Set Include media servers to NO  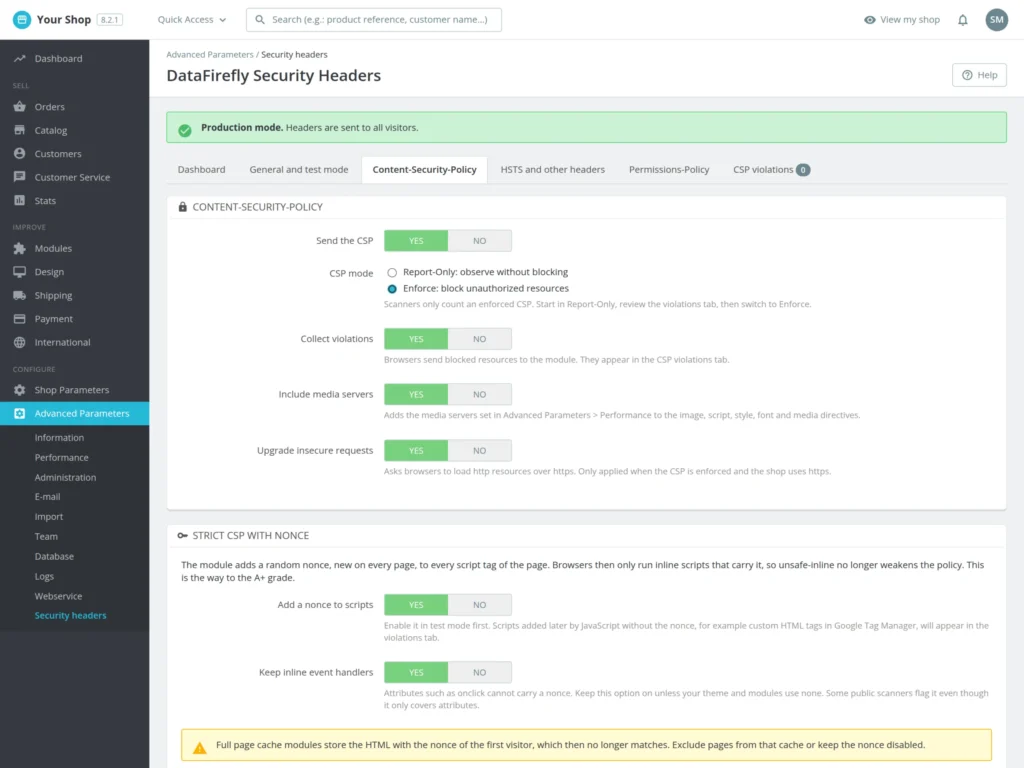pyautogui.click(x=479, y=394)
